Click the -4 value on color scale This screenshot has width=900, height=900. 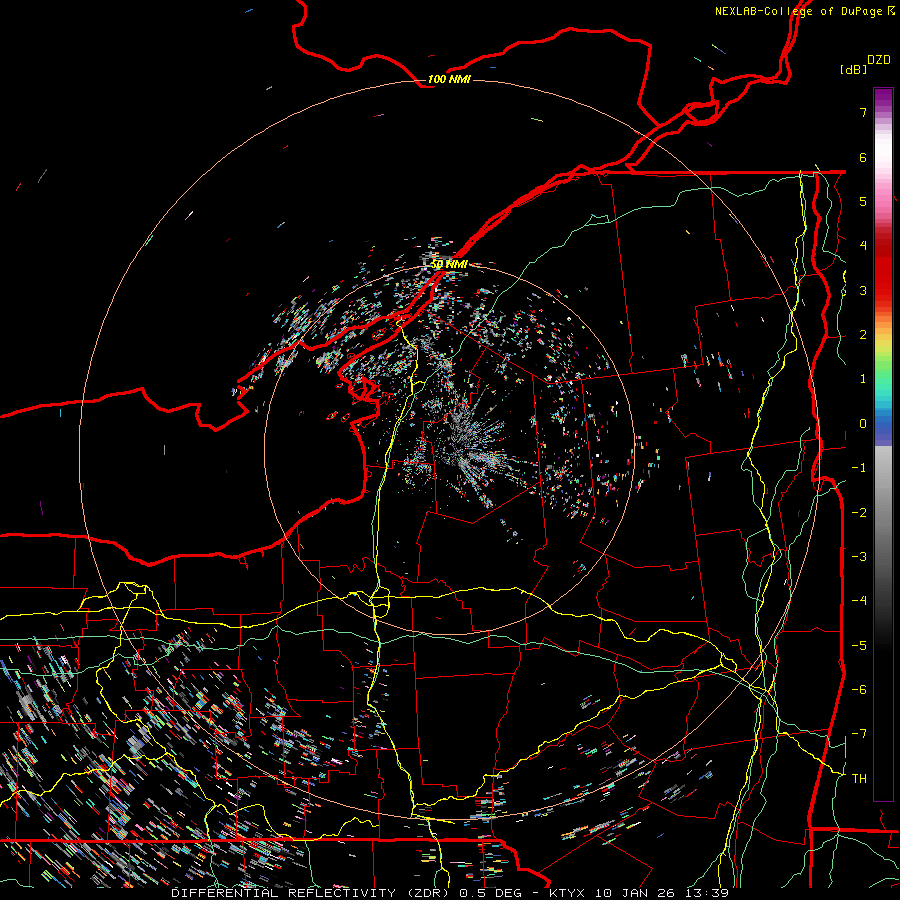[859, 601]
